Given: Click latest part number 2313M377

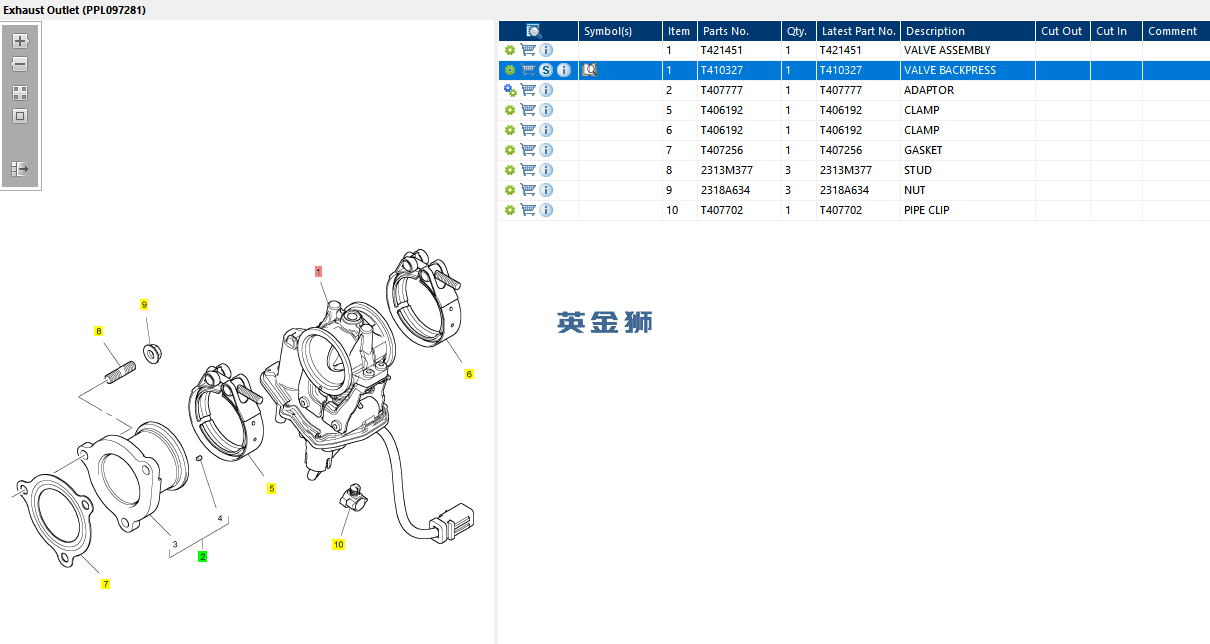Looking at the screenshot, I should pyautogui.click(x=846, y=170).
